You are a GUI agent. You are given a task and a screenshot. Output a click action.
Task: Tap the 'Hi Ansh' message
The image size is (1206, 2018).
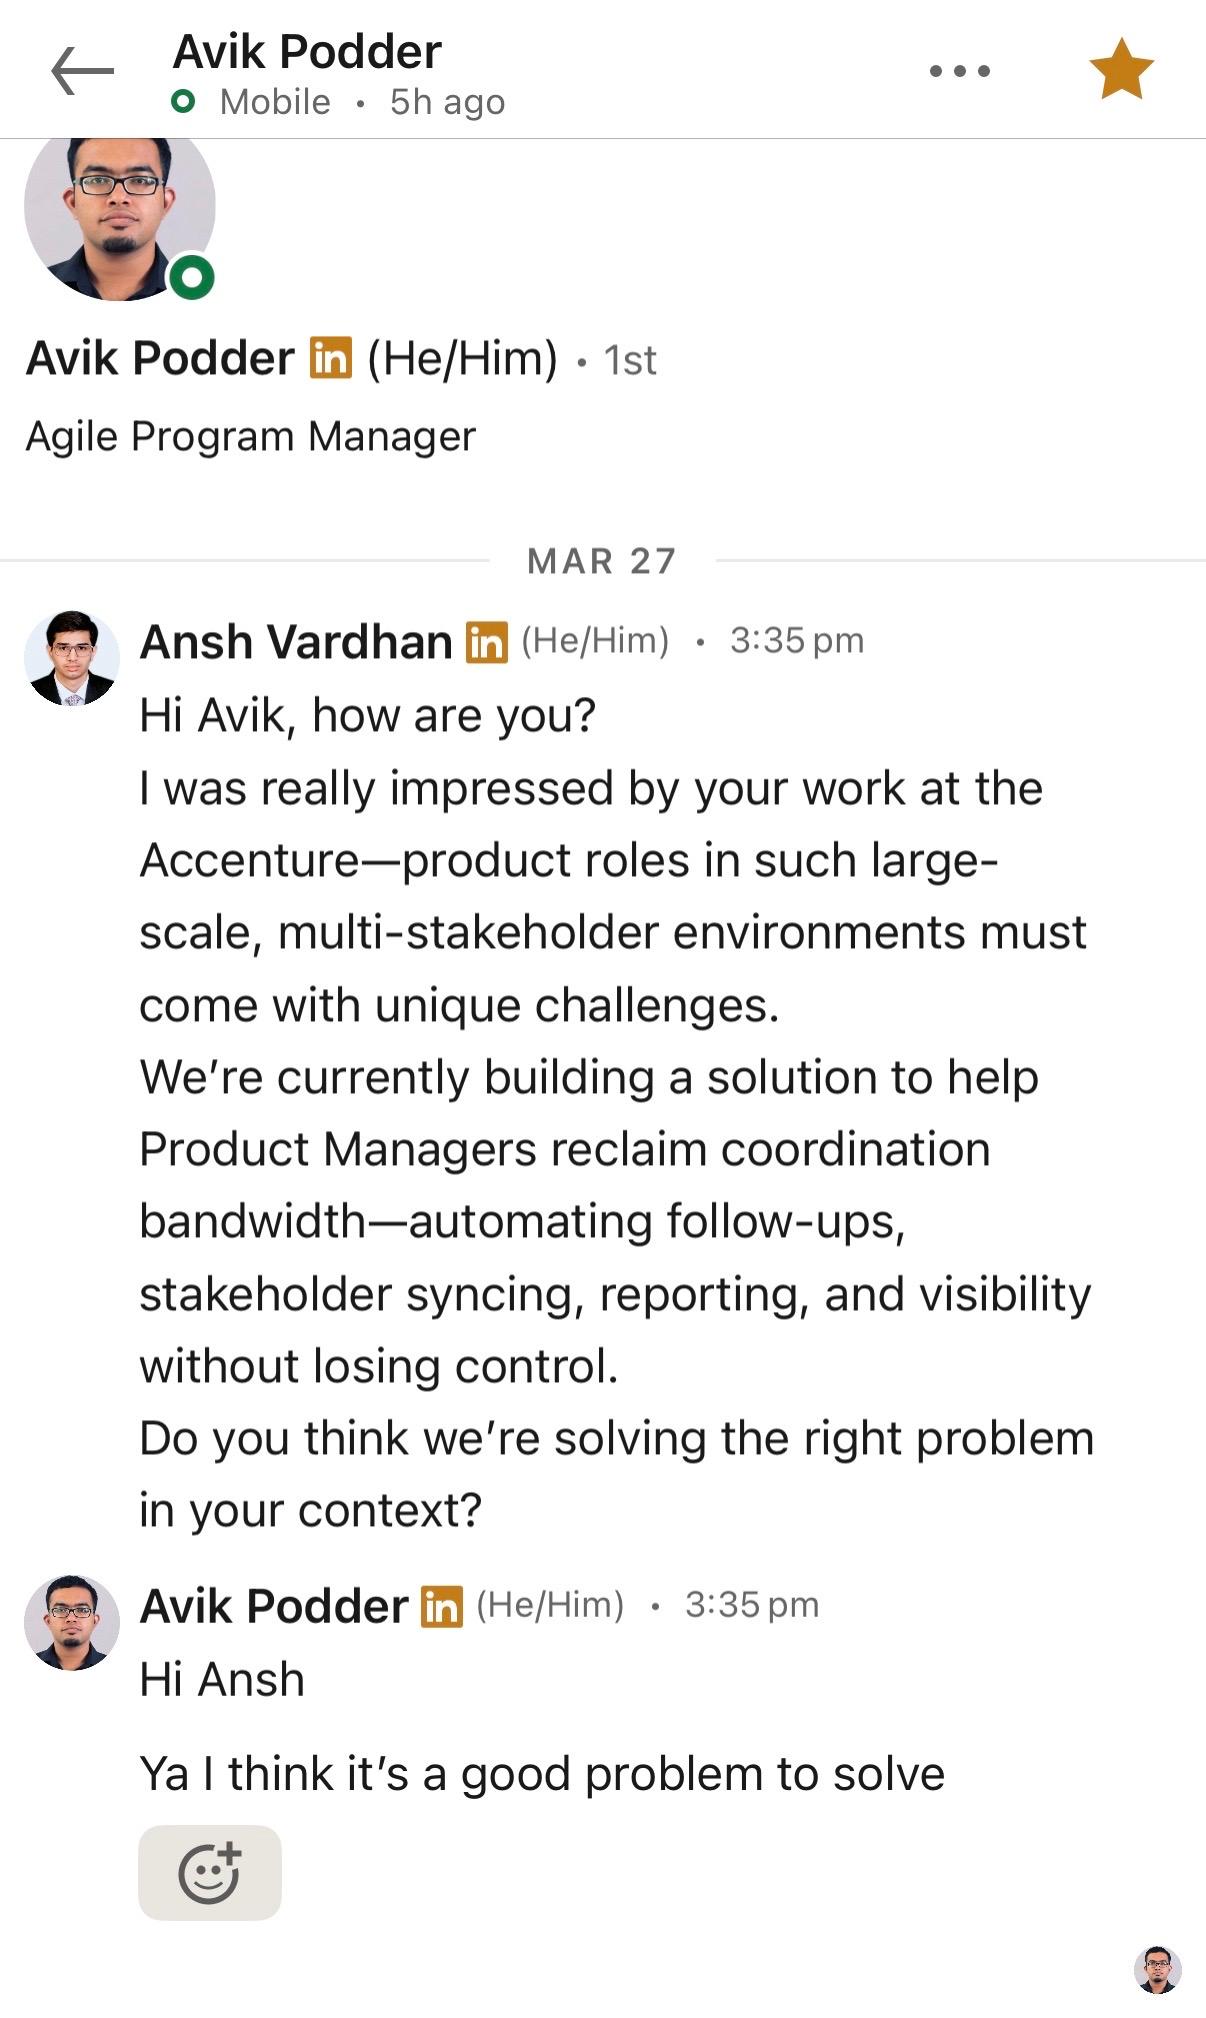click(222, 1679)
